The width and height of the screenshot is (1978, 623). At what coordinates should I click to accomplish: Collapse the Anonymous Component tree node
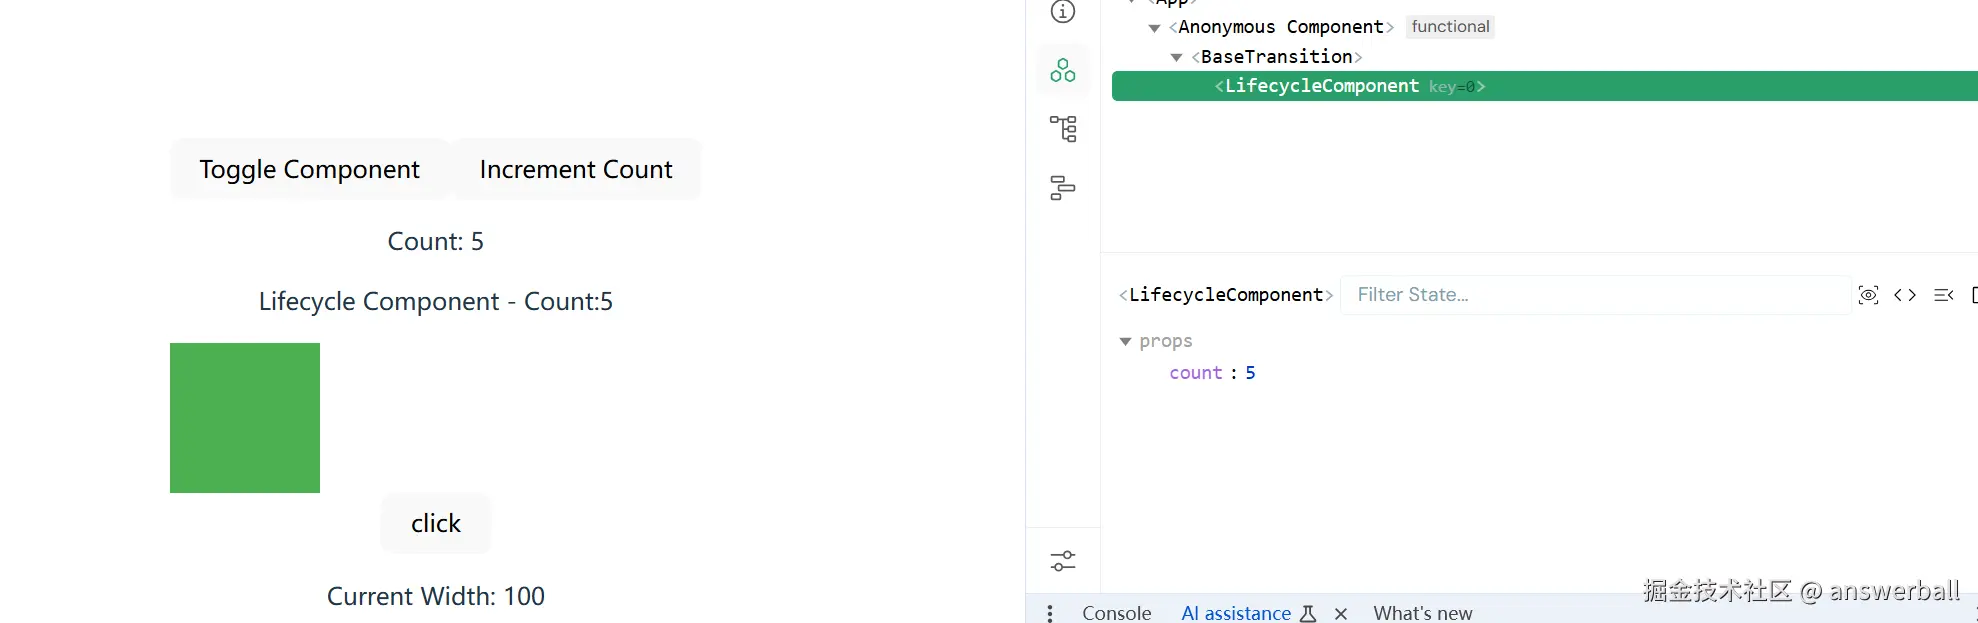point(1154,28)
